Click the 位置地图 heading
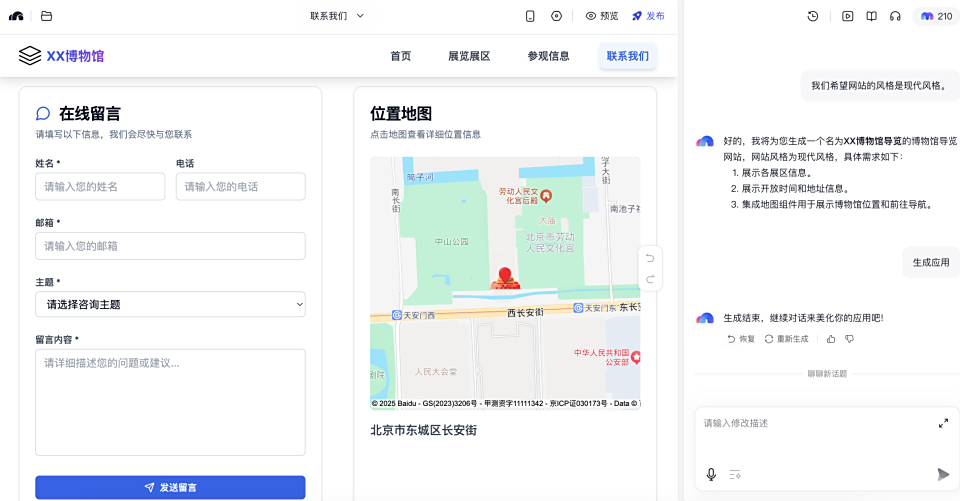The height and width of the screenshot is (501, 960). point(401,113)
